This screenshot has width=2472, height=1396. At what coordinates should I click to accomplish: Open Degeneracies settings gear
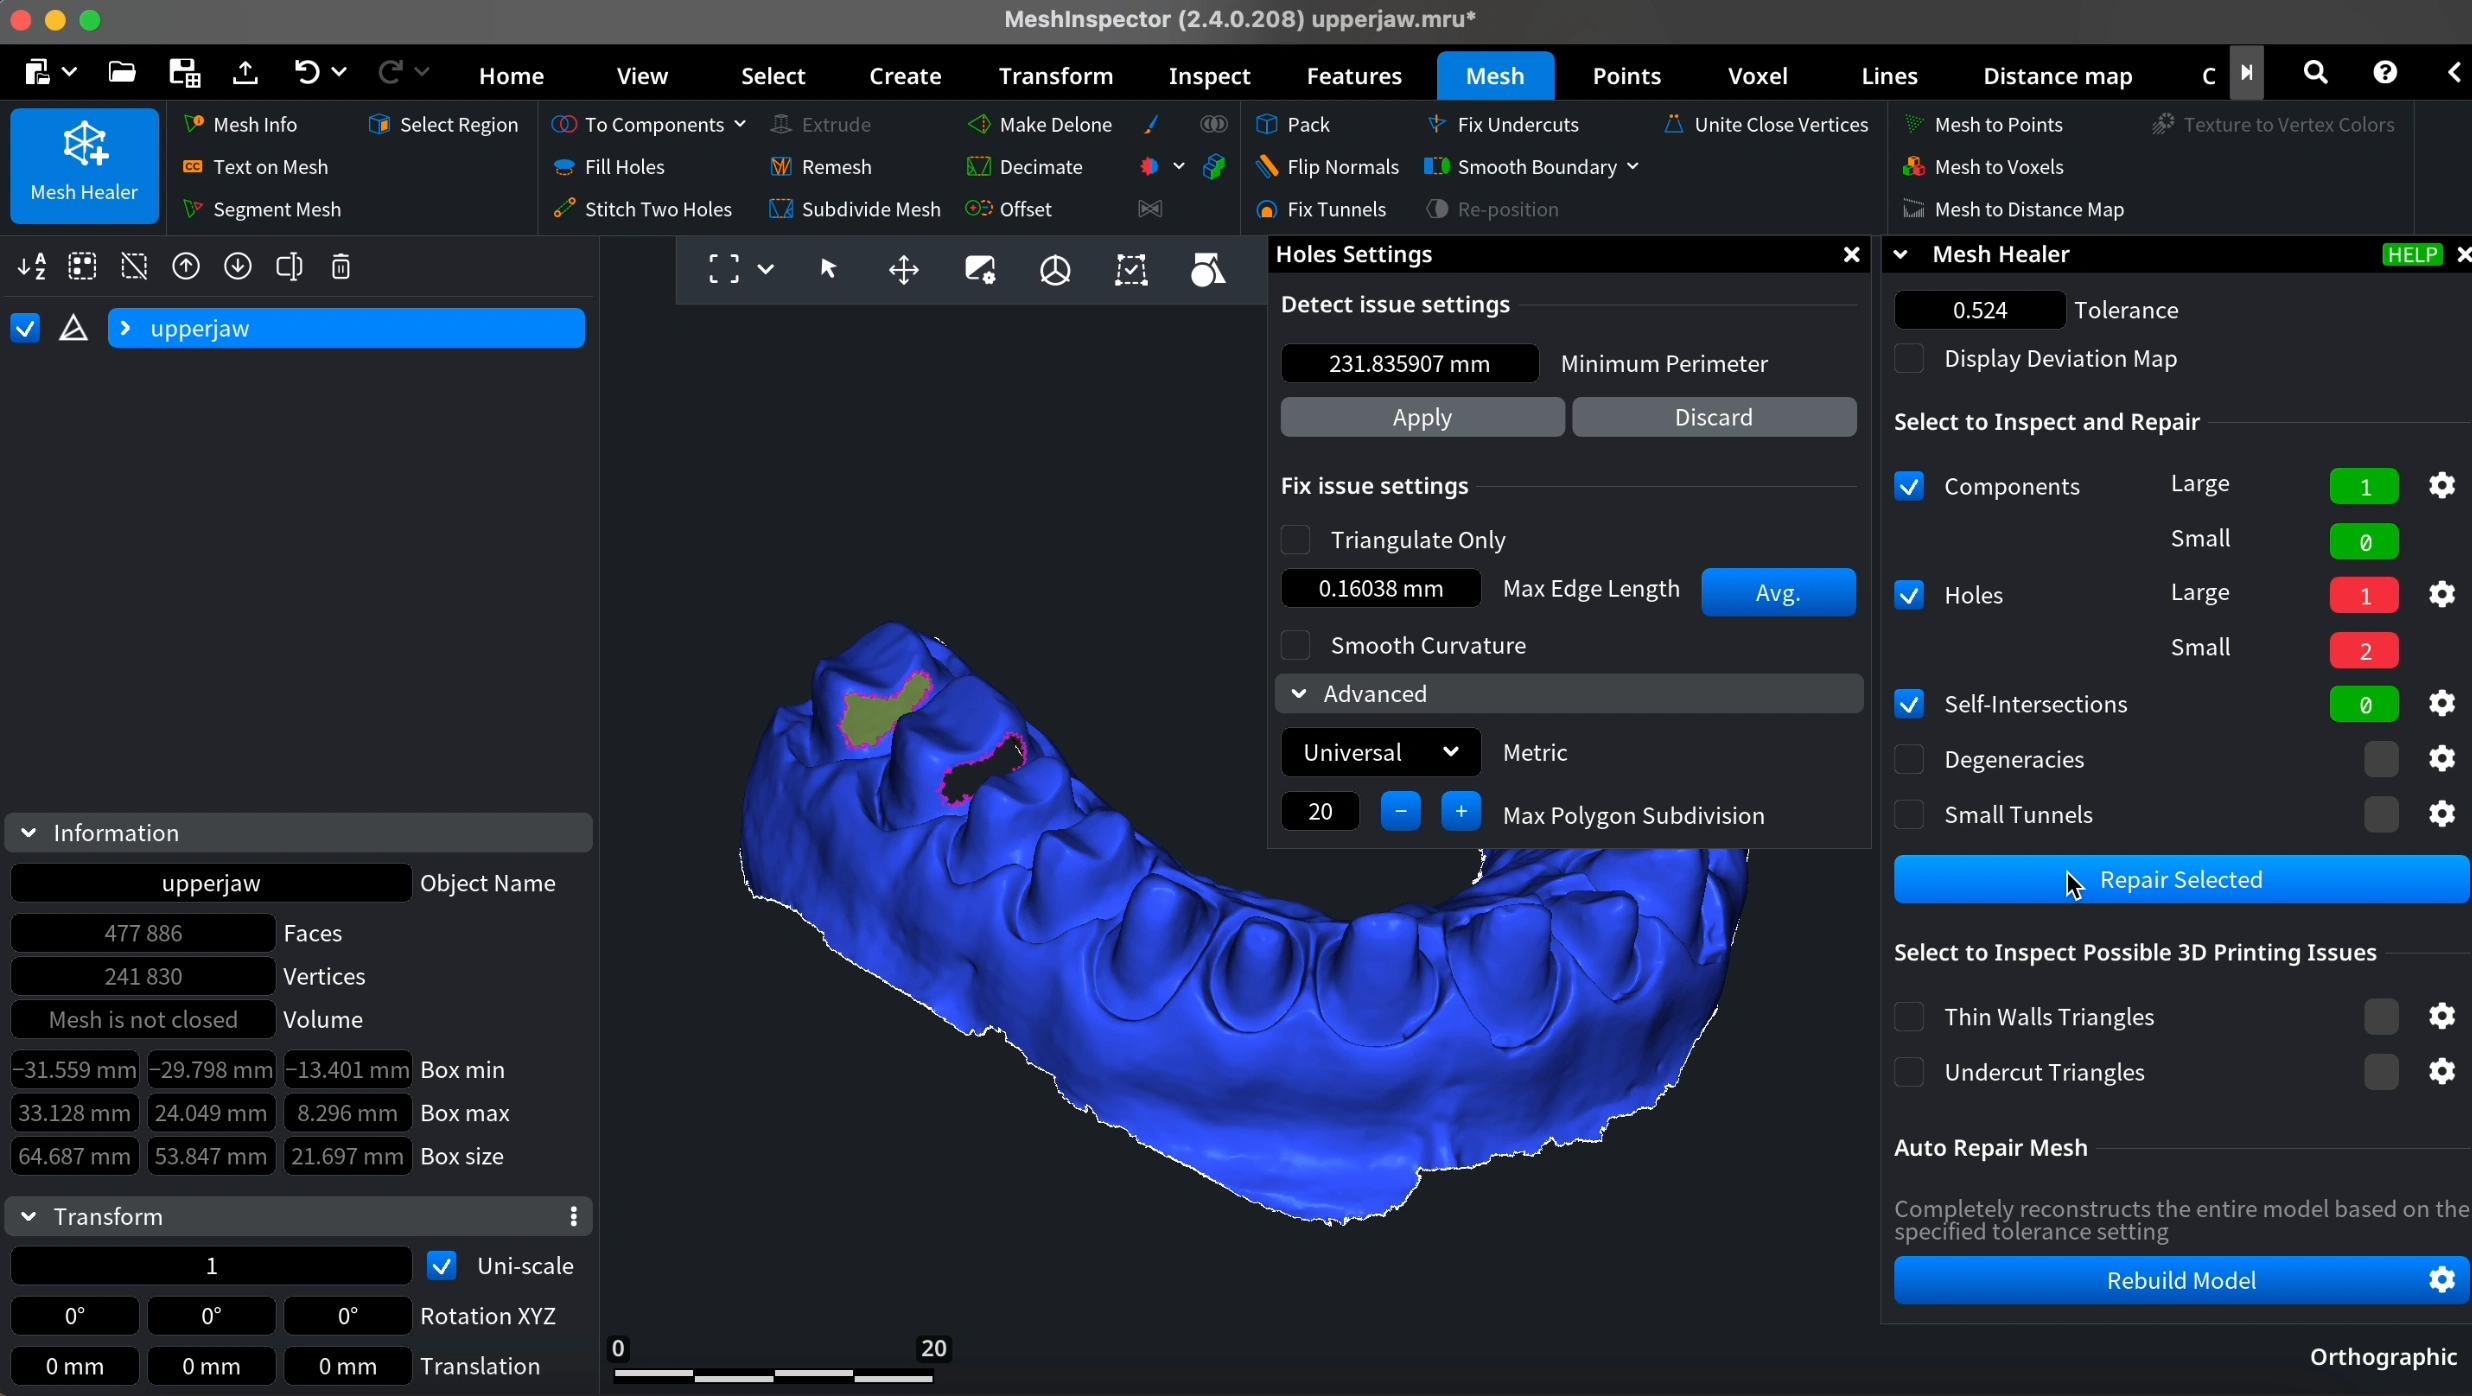point(2442,759)
